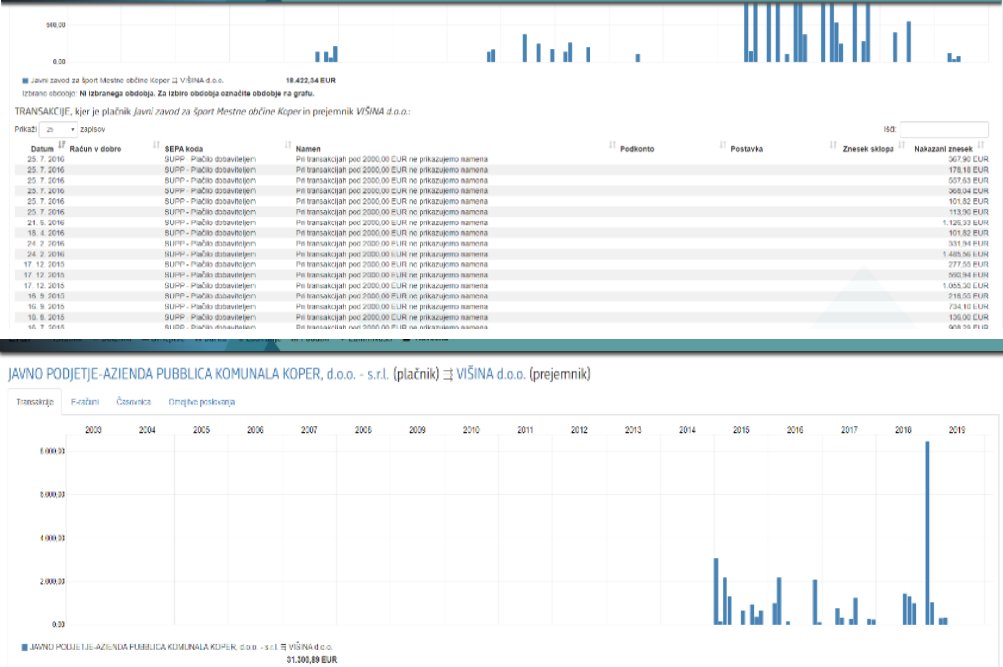
Task: Click the 367,90 EUR amount cell
Action: pyautogui.click(x=968, y=159)
